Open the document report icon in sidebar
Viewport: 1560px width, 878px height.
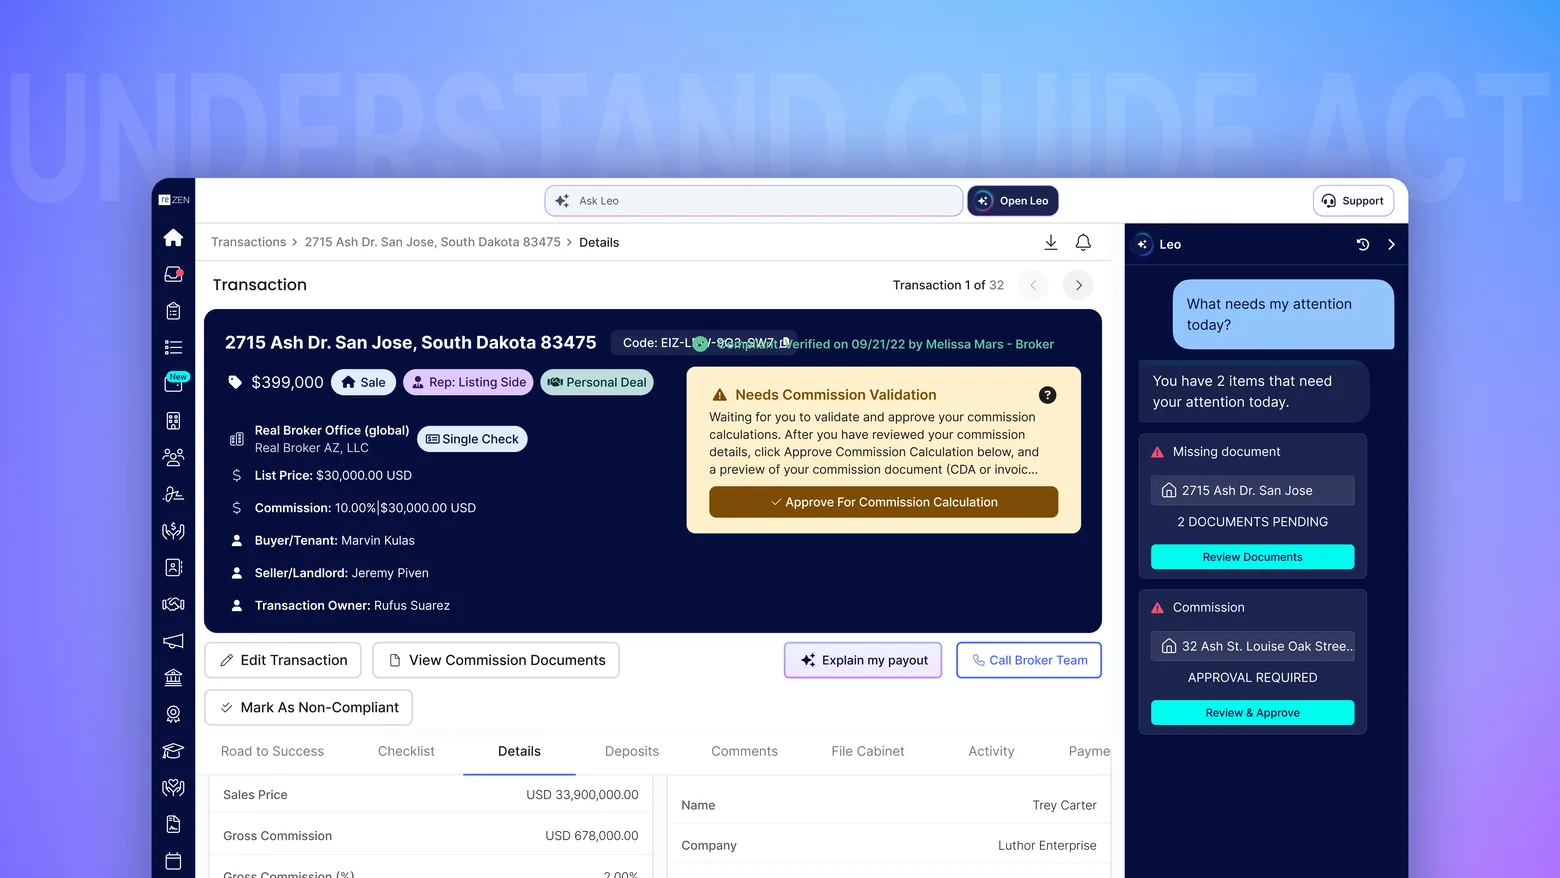(x=173, y=824)
